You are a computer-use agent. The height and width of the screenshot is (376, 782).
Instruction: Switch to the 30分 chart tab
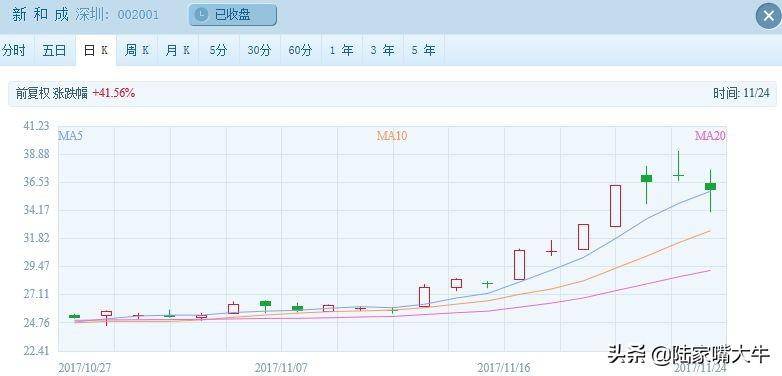pos(259,50)
